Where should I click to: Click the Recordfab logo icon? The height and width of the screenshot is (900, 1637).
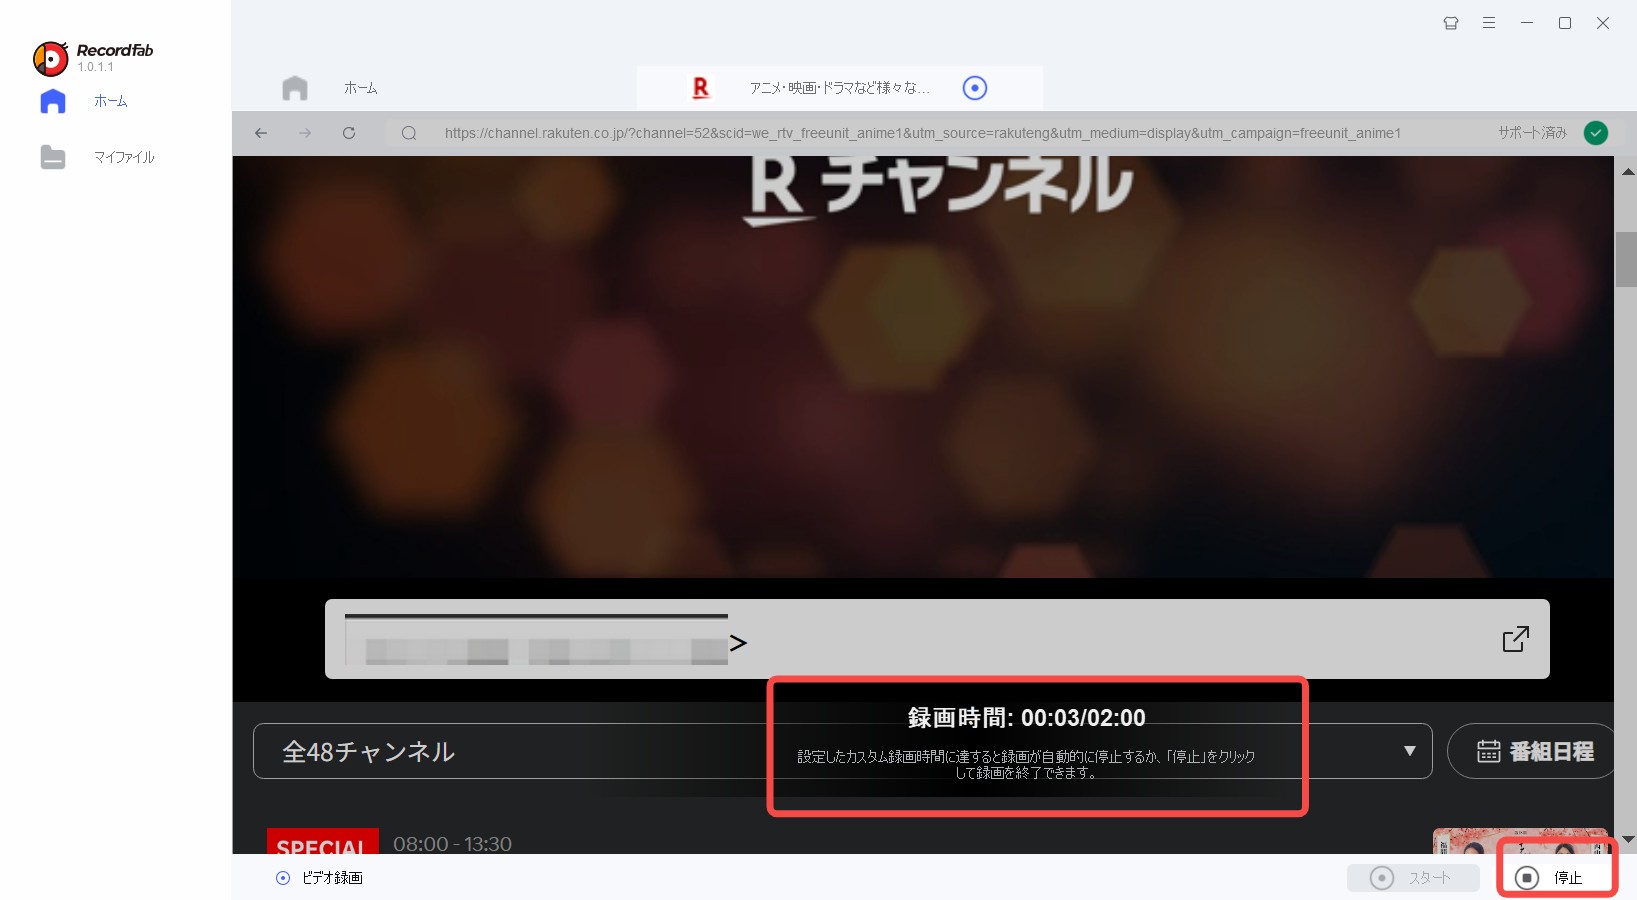[50, 59]
